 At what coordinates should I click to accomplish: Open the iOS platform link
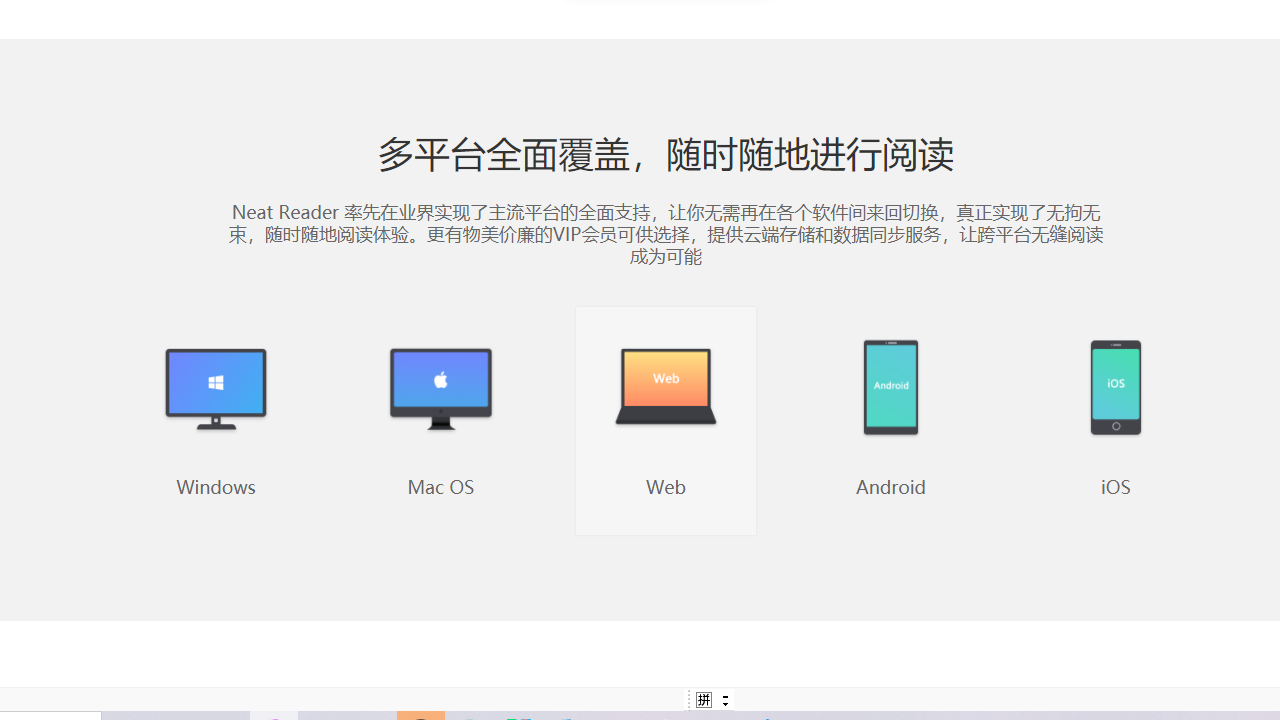pos(1115,487)
